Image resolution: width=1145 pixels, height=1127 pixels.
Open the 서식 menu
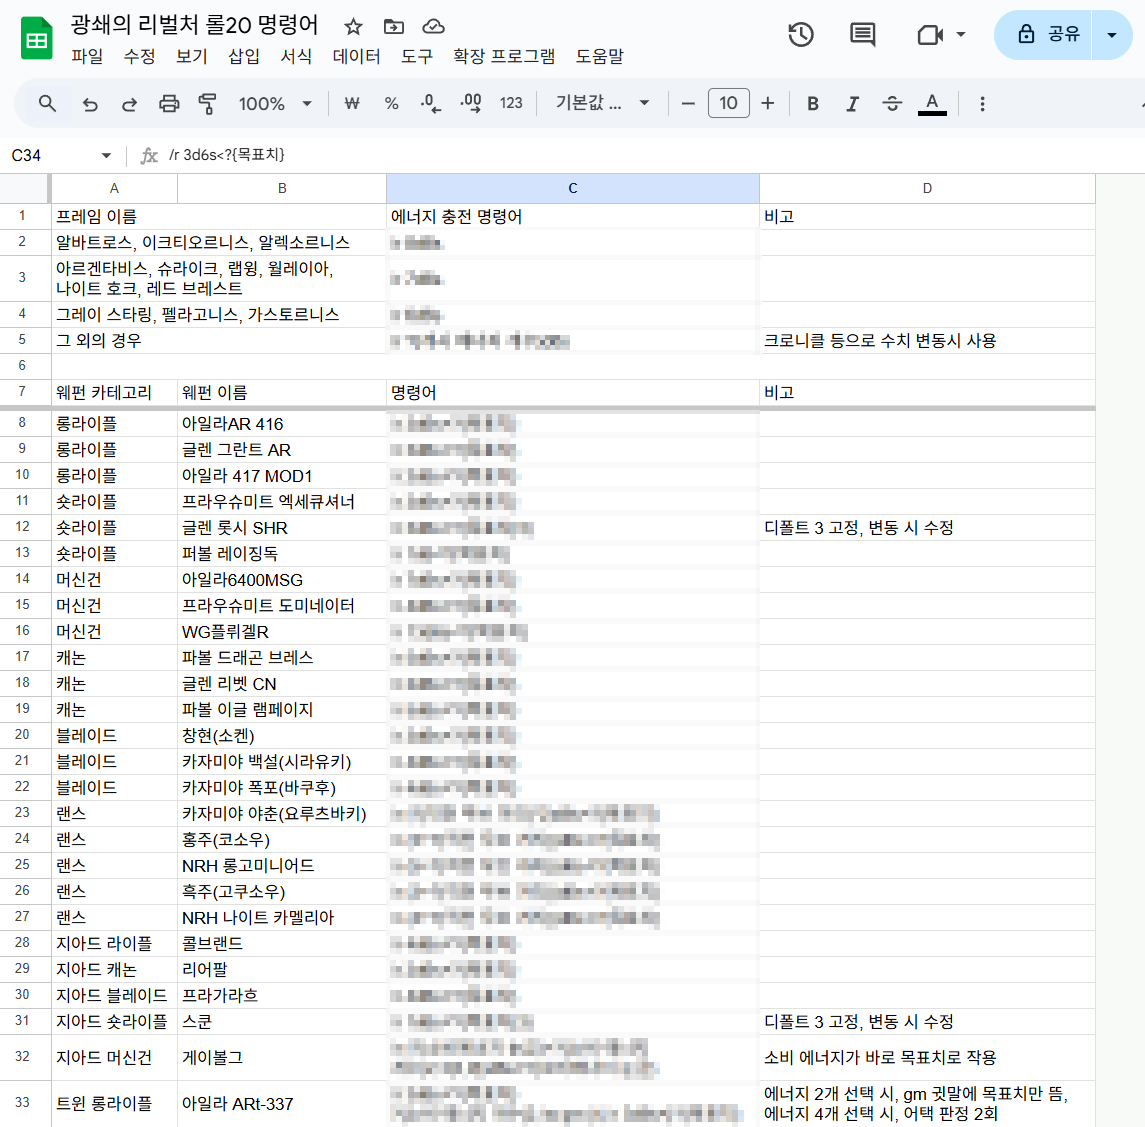296,56
